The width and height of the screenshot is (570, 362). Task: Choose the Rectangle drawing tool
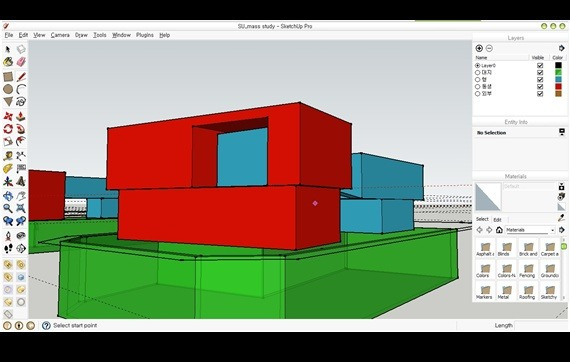click(x=8, y=77)
